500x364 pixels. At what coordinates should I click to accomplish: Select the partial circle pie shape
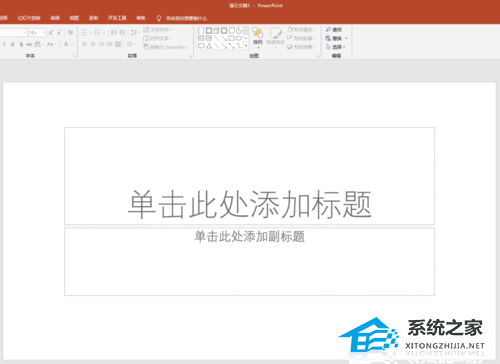tap(239, 31)
